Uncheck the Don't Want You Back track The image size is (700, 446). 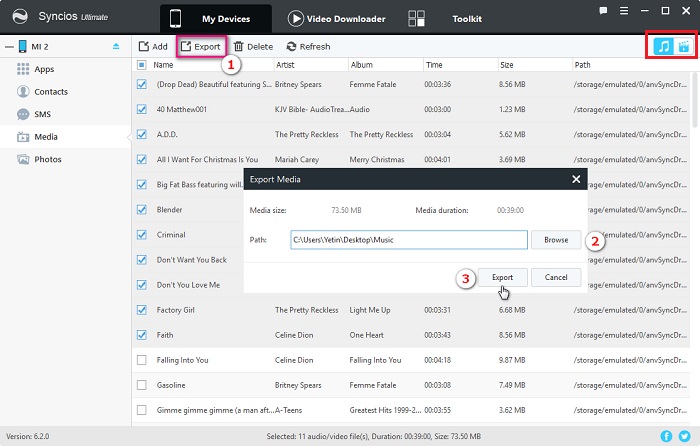point(142,260)
